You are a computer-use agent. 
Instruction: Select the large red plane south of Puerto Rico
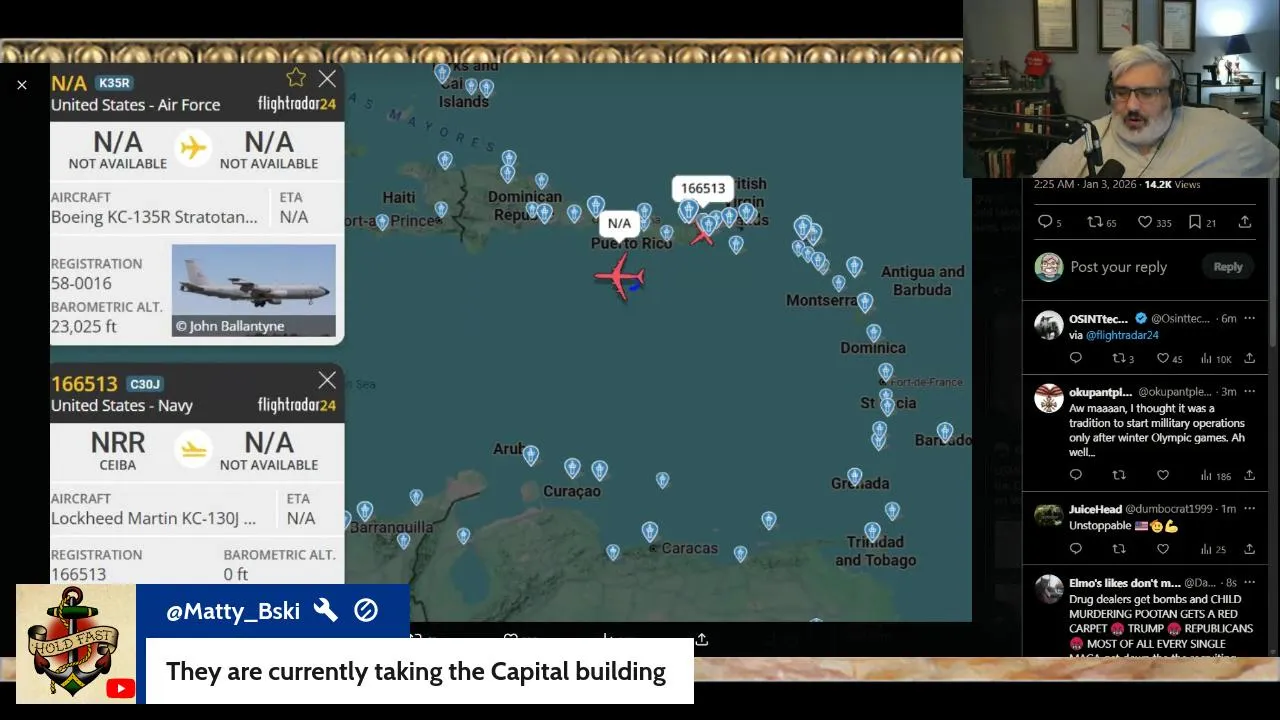[x=620, y=275]
